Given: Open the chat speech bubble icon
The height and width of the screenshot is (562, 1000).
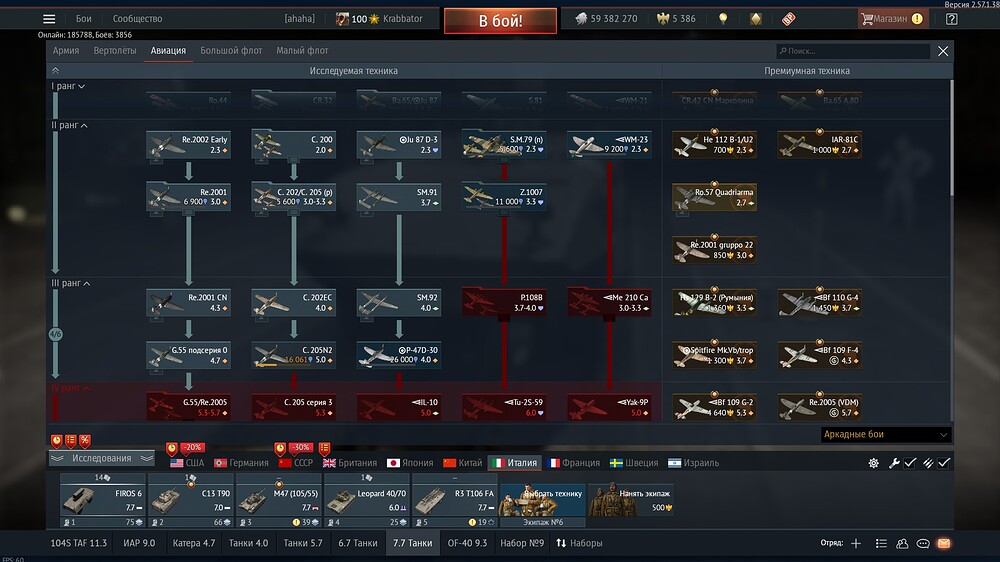Looking at the screenshot, I should (923, 544).
